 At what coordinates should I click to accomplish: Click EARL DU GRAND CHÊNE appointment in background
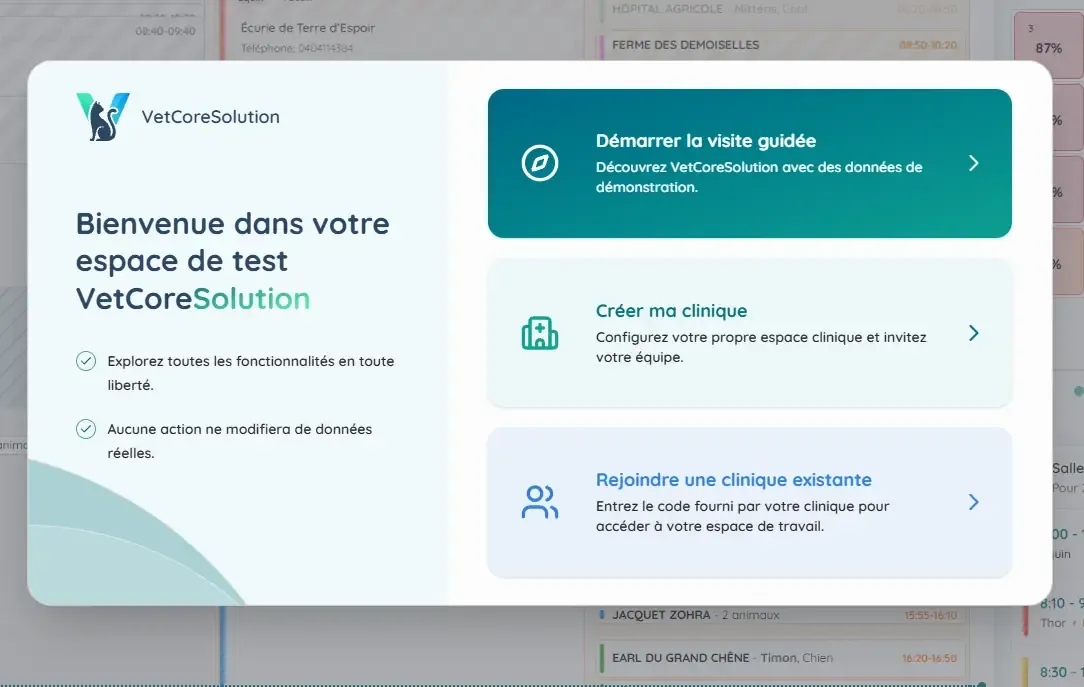click(781, 658)
